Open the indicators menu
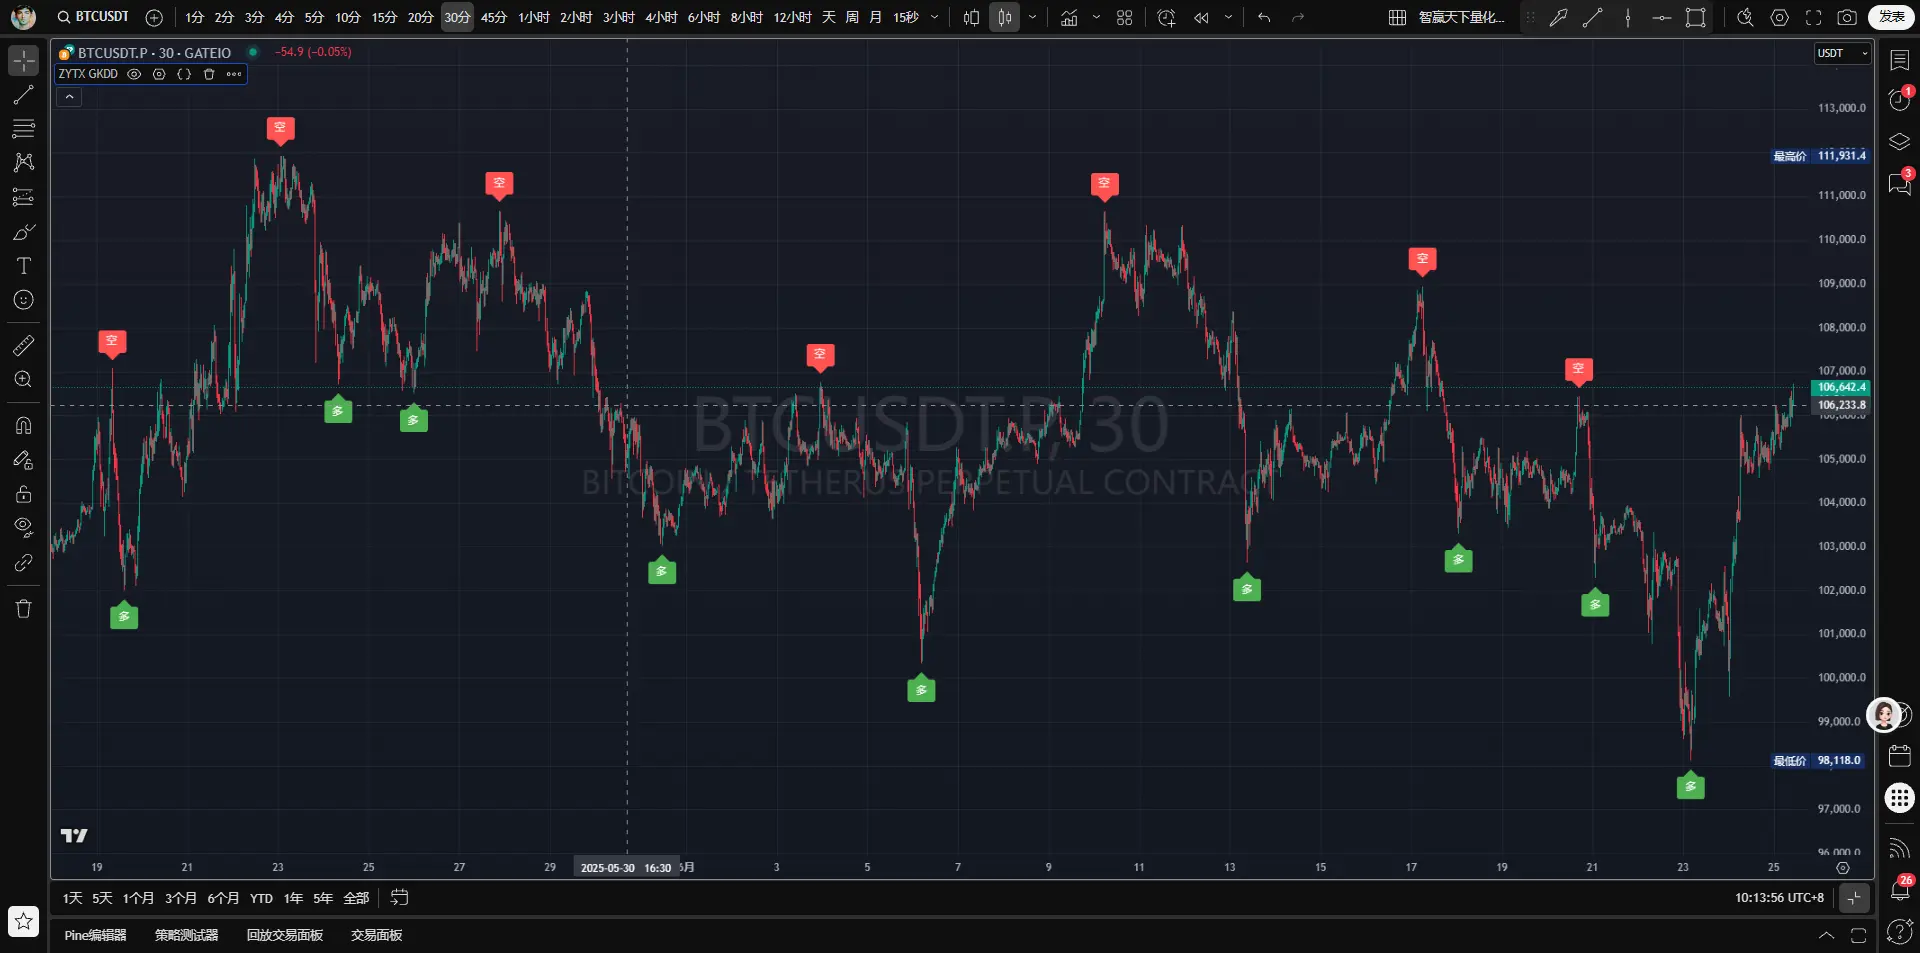Viewport: 1920px width, 953px height. click(1069, 17)
